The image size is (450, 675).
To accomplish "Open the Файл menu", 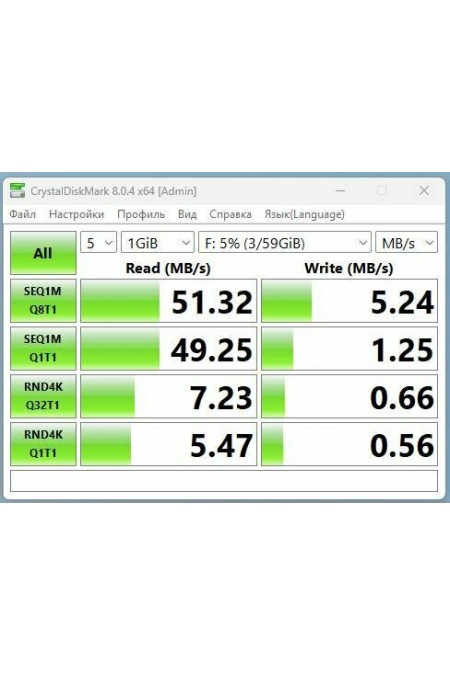I will click(23, 214).
